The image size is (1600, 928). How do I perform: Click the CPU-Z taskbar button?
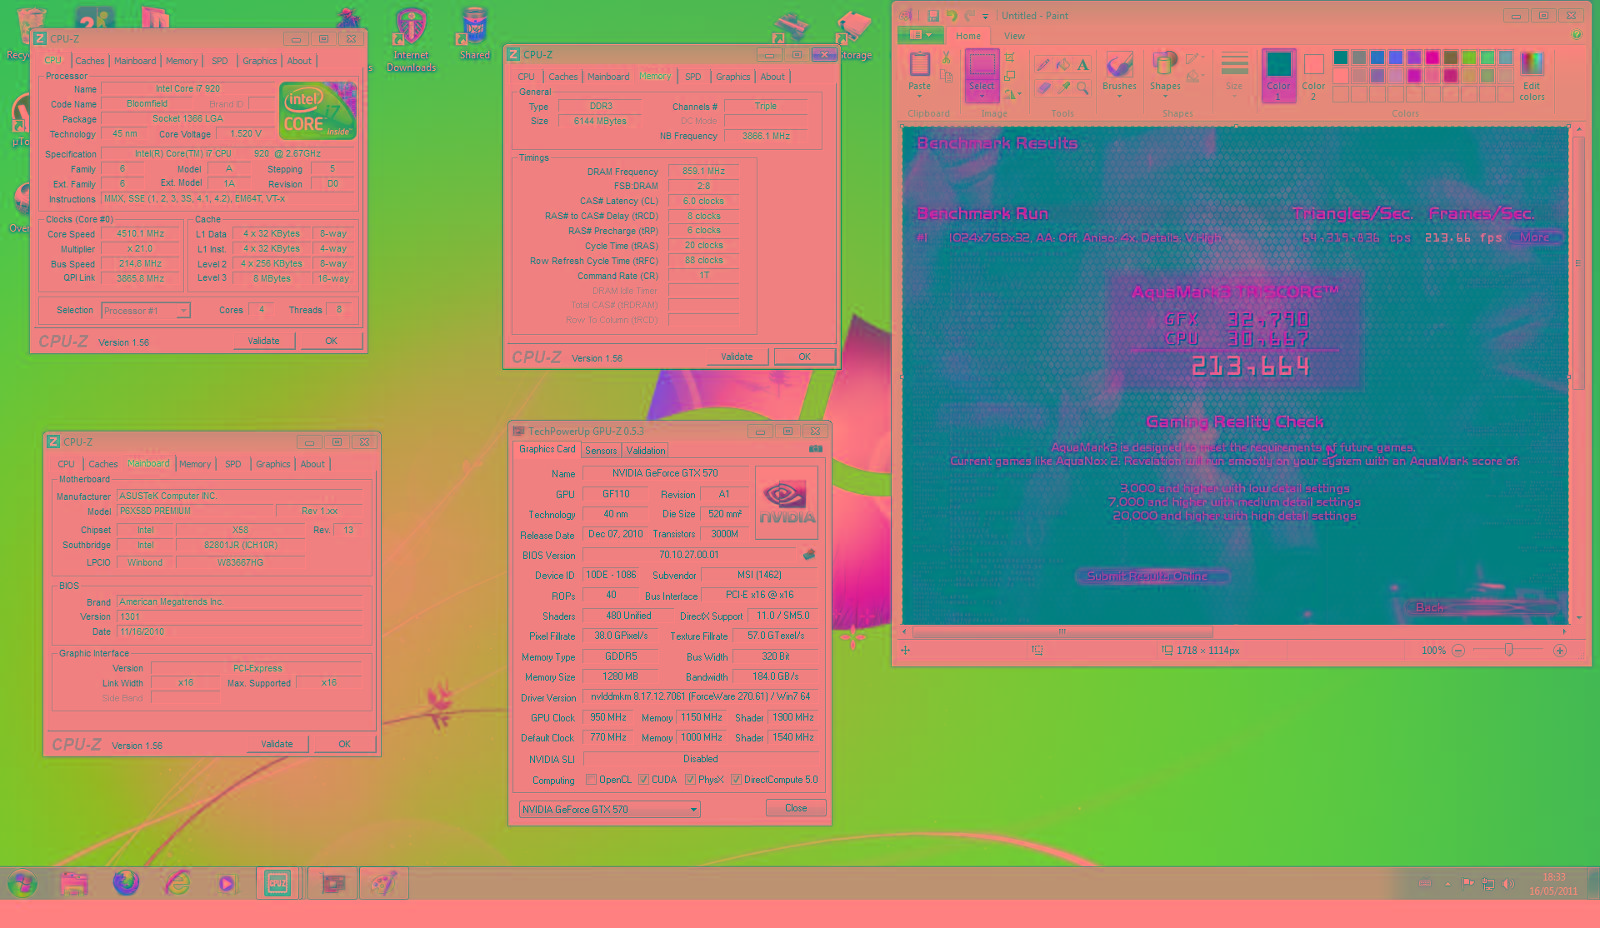click(x=277, y=883)
